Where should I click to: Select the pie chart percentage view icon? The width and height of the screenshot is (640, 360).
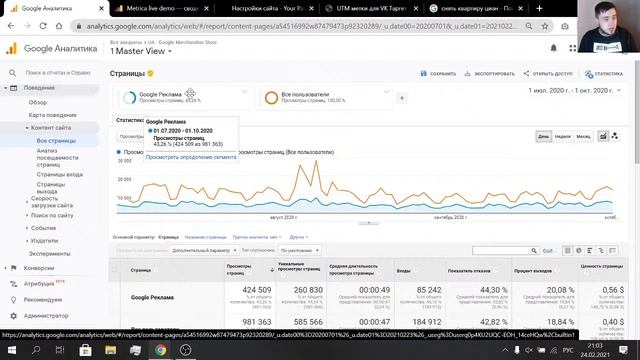(x=579, y=251)
